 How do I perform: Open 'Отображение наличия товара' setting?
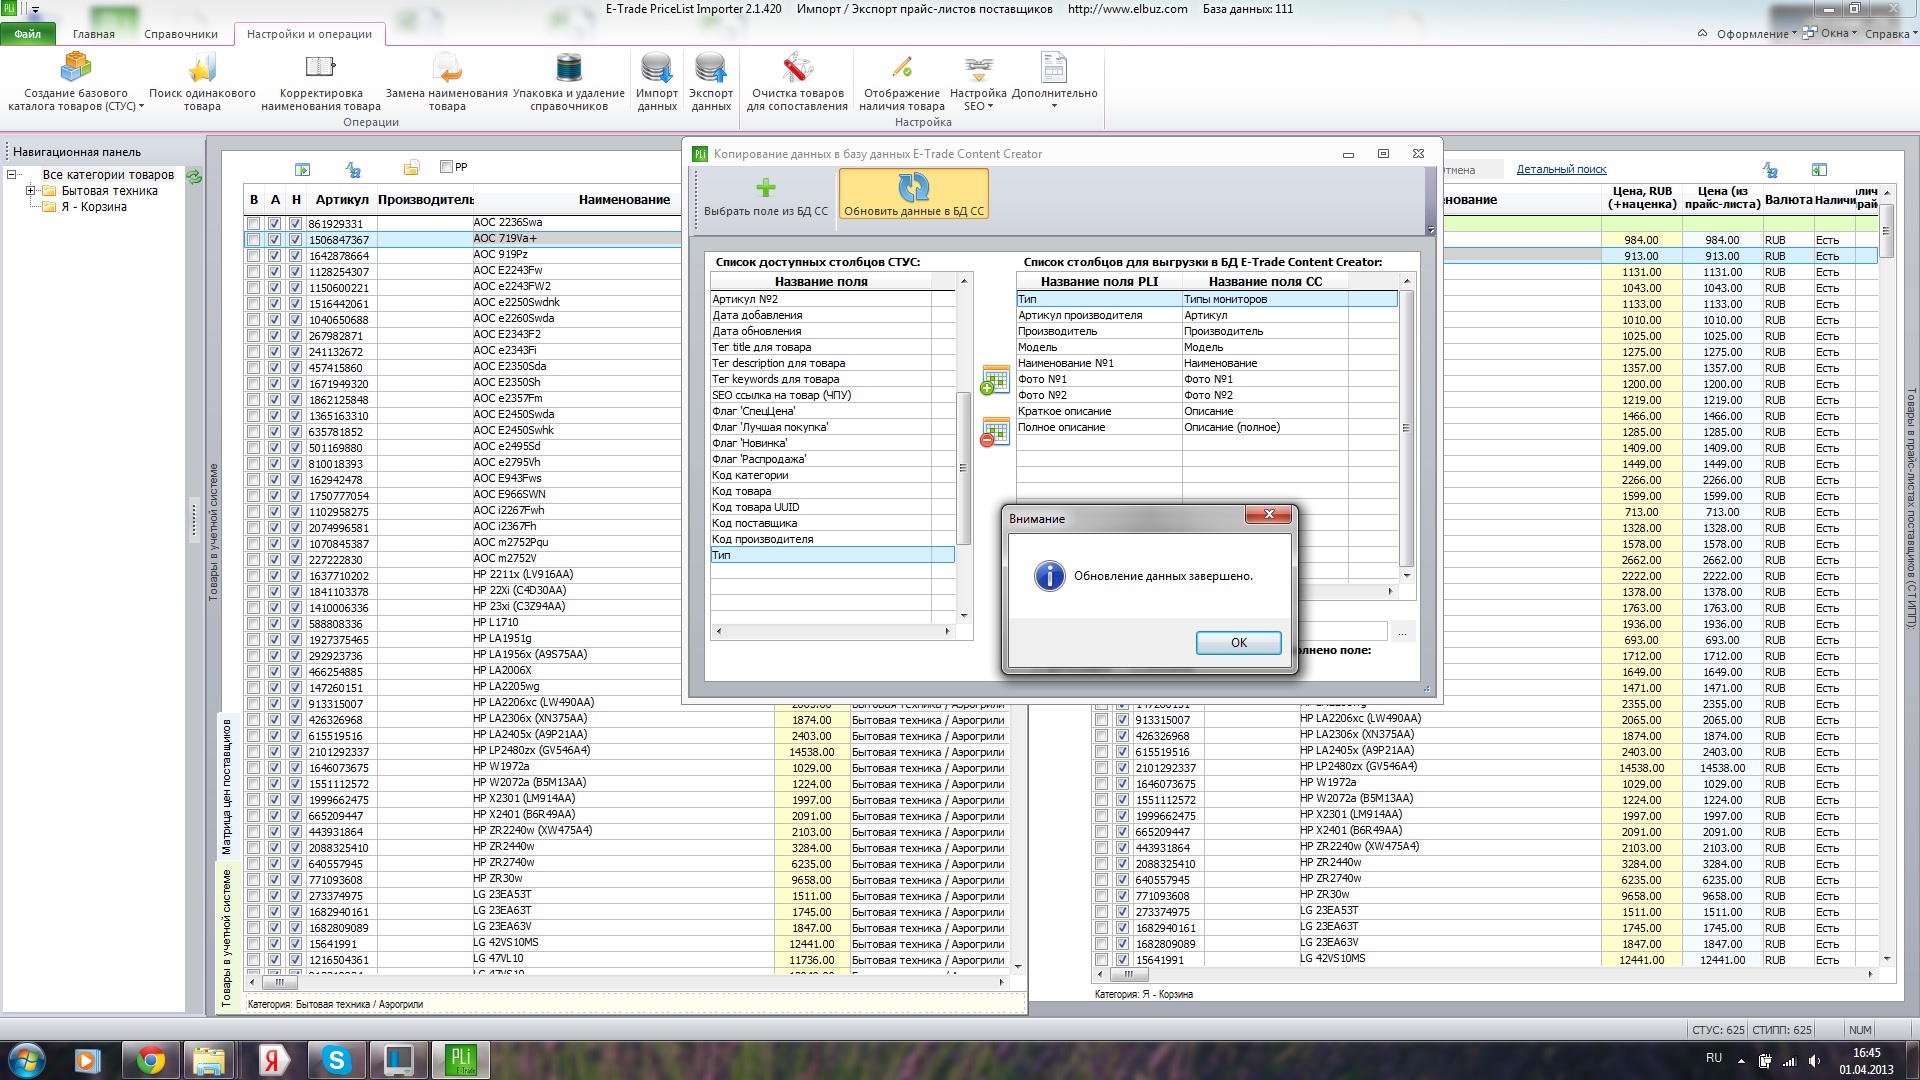(902, 81)
